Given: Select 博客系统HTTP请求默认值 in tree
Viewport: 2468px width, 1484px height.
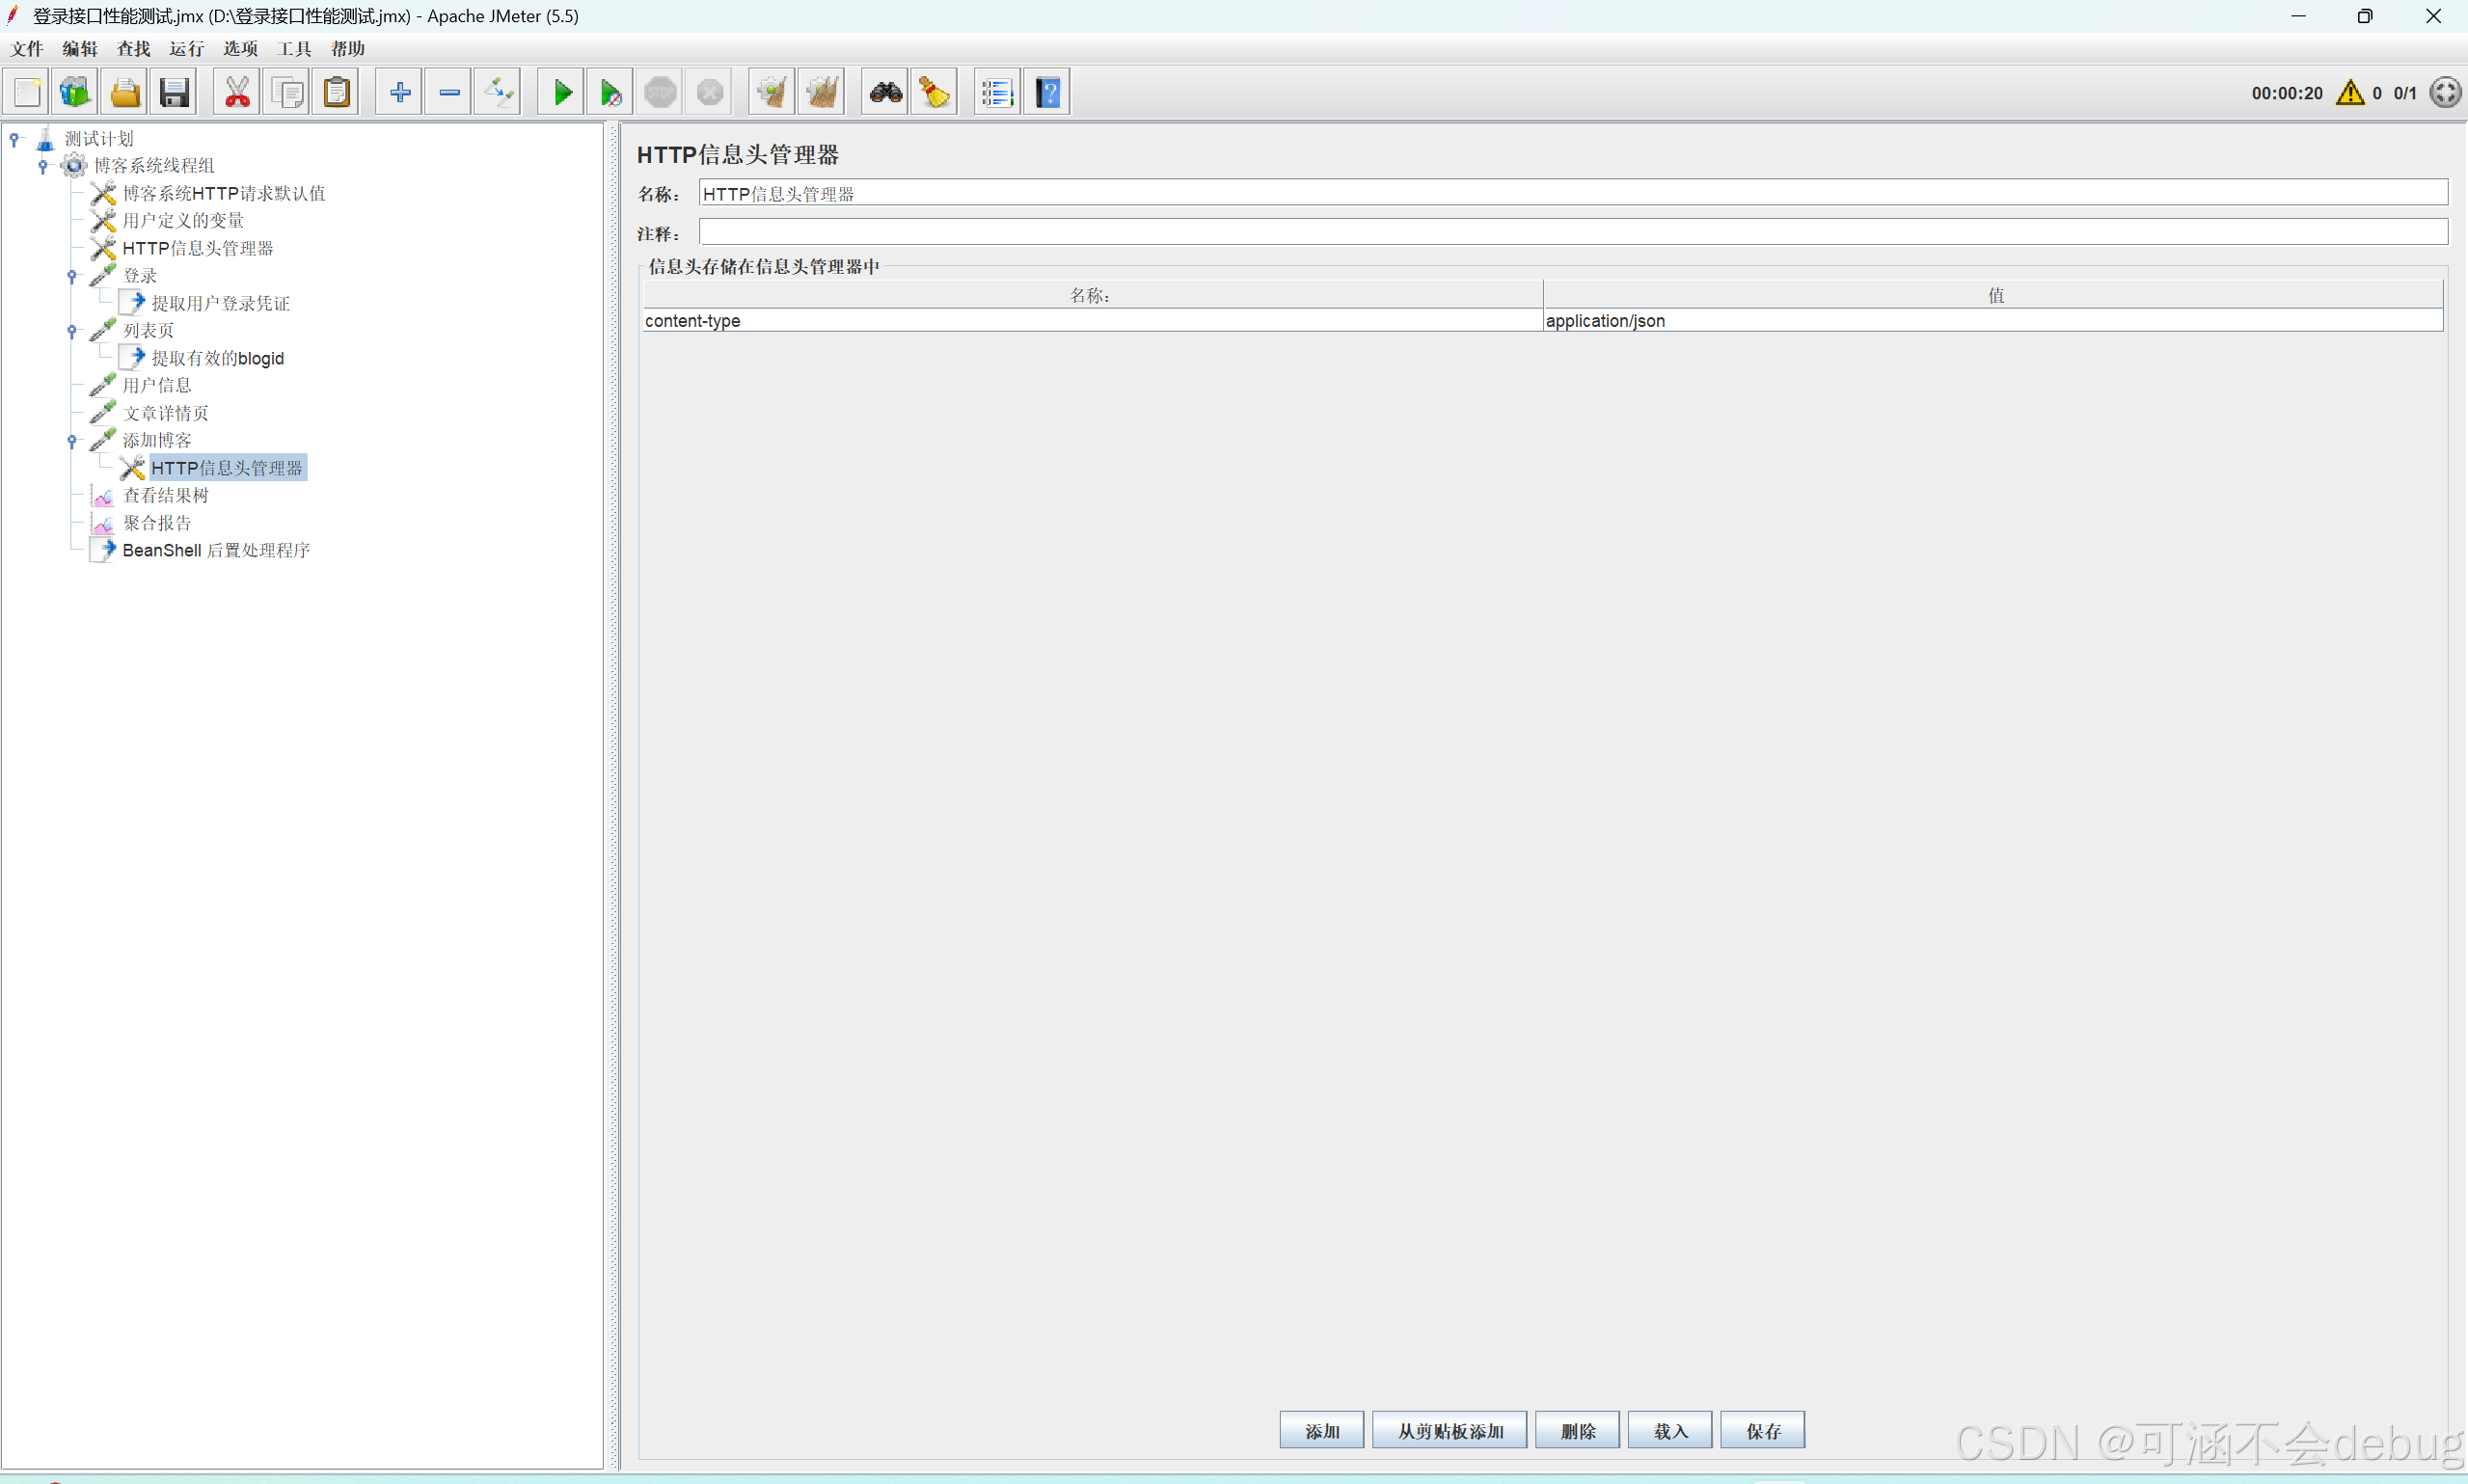Looking at the screenshot, I should pos(224,193).
